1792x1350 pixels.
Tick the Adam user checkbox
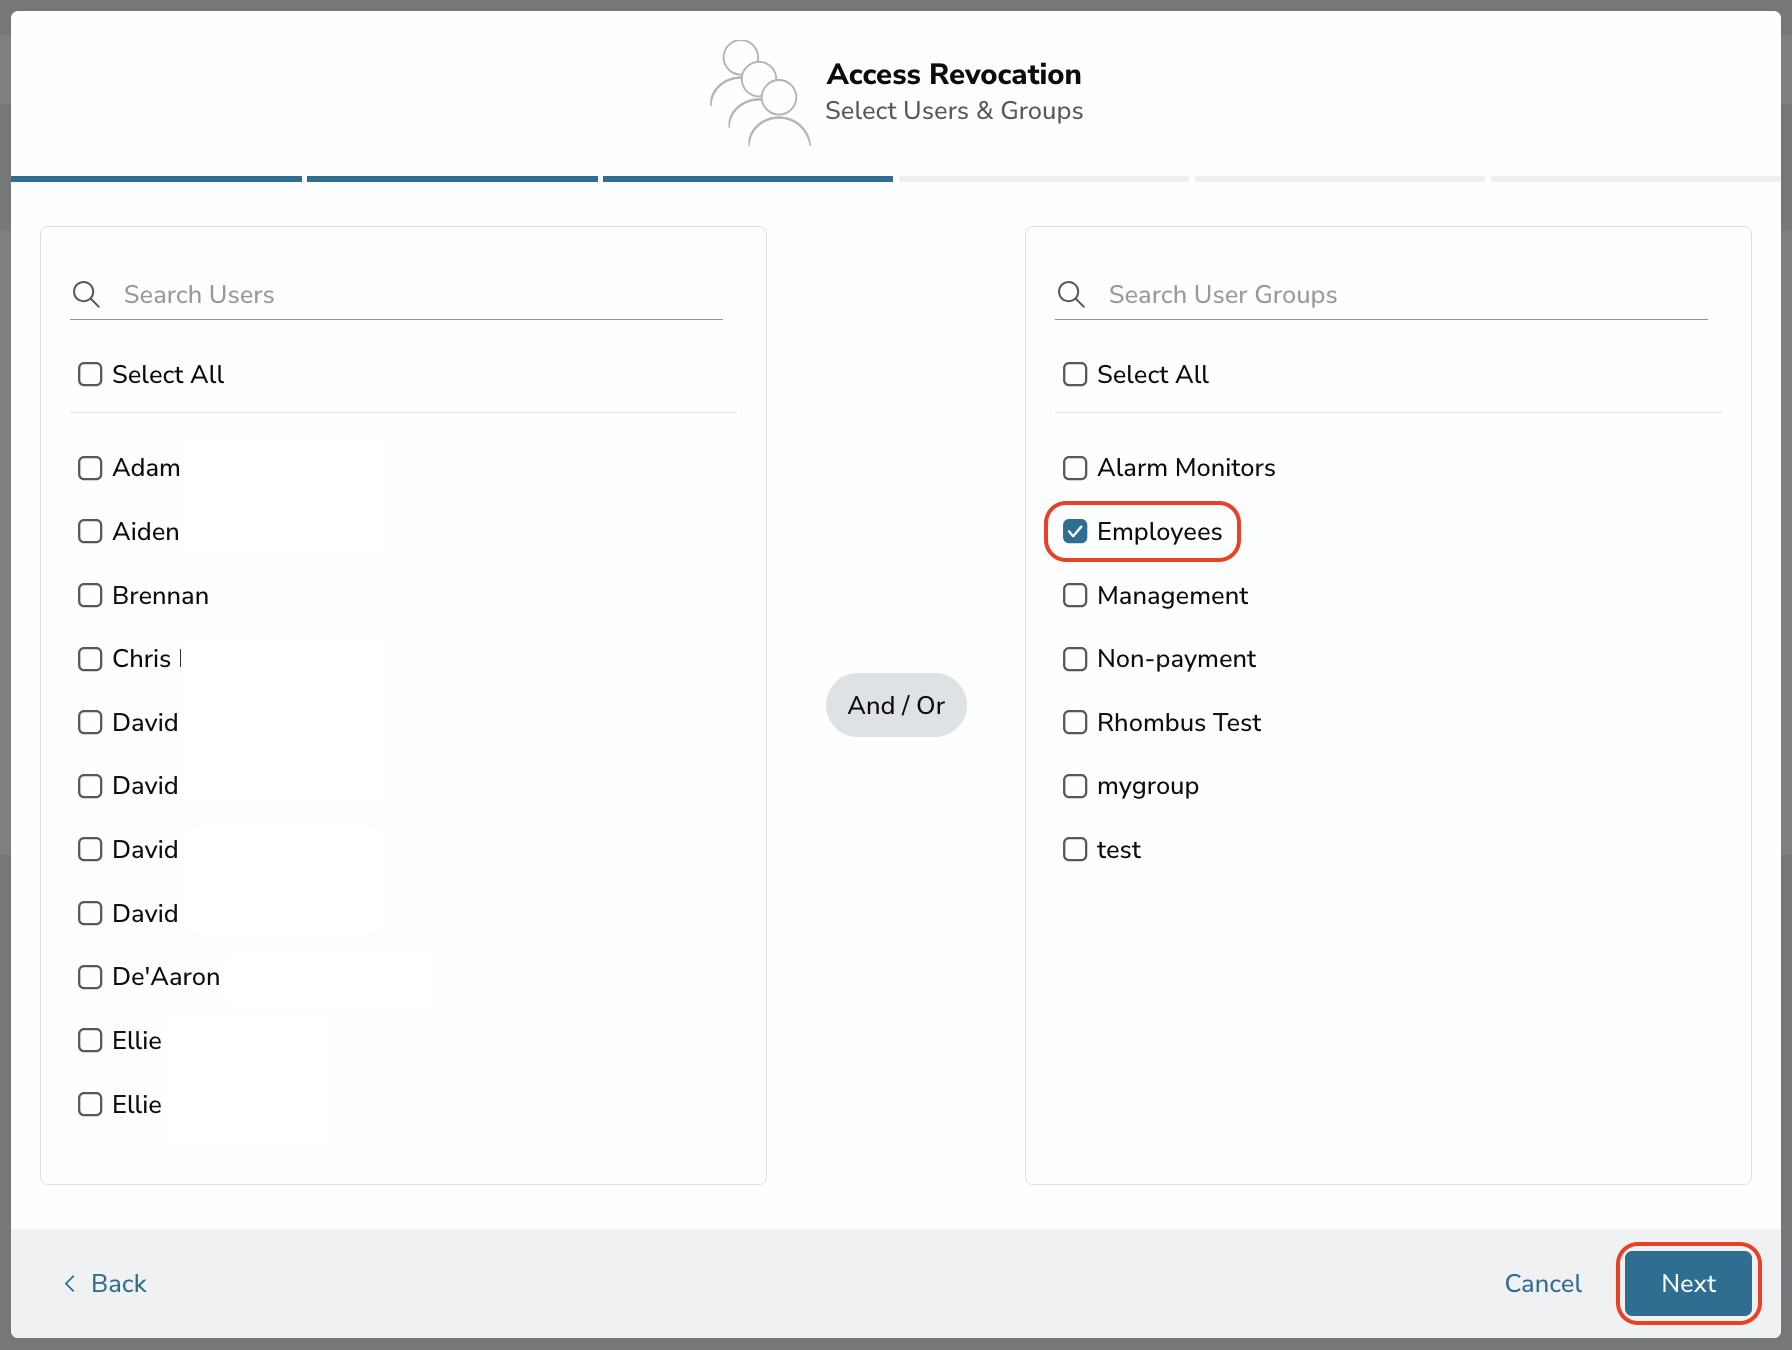(x=90, y=468)
